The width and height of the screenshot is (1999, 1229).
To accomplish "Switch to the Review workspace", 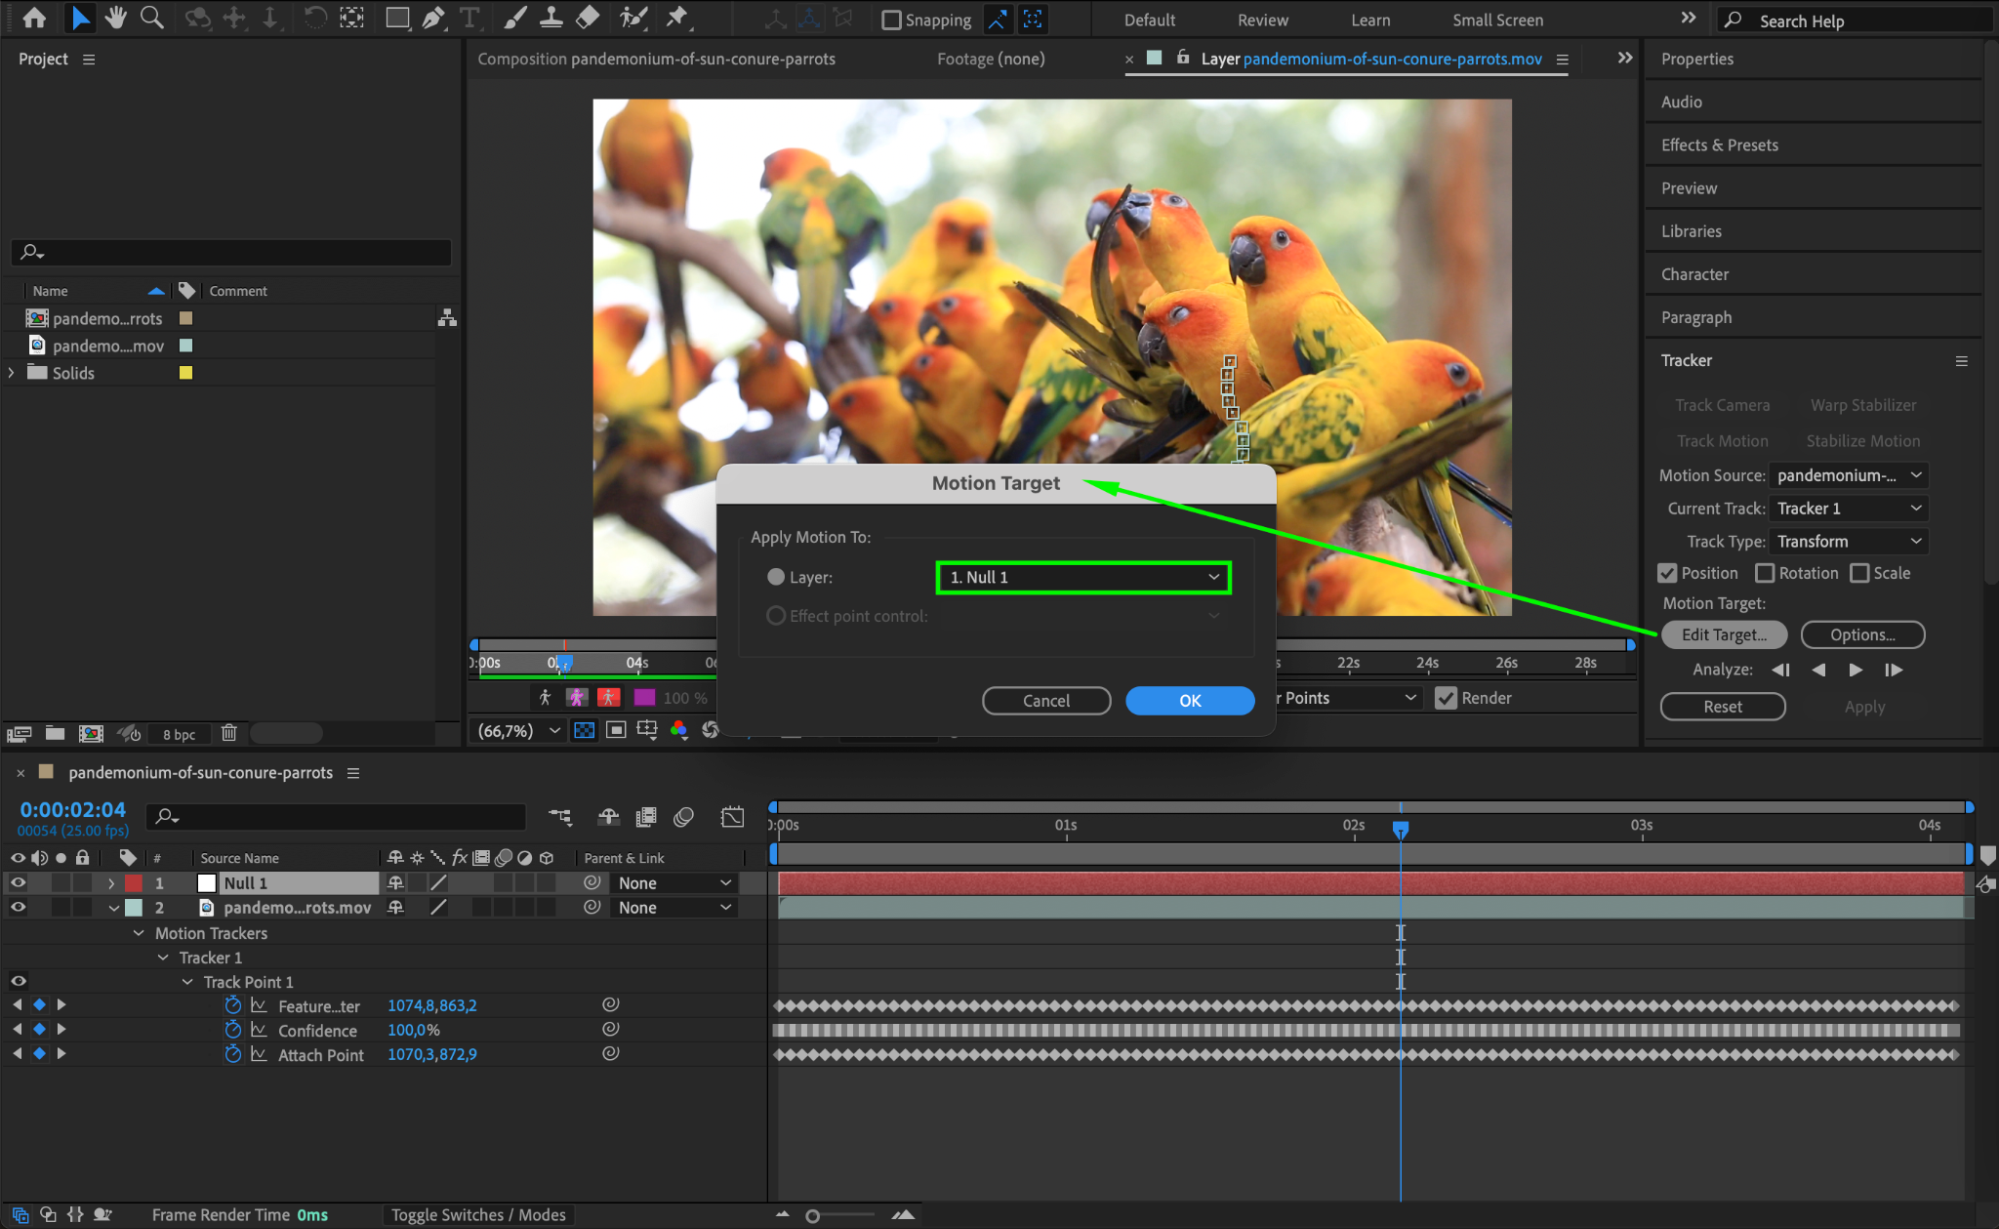I will pyautogui.click(x=1261, y=19).
